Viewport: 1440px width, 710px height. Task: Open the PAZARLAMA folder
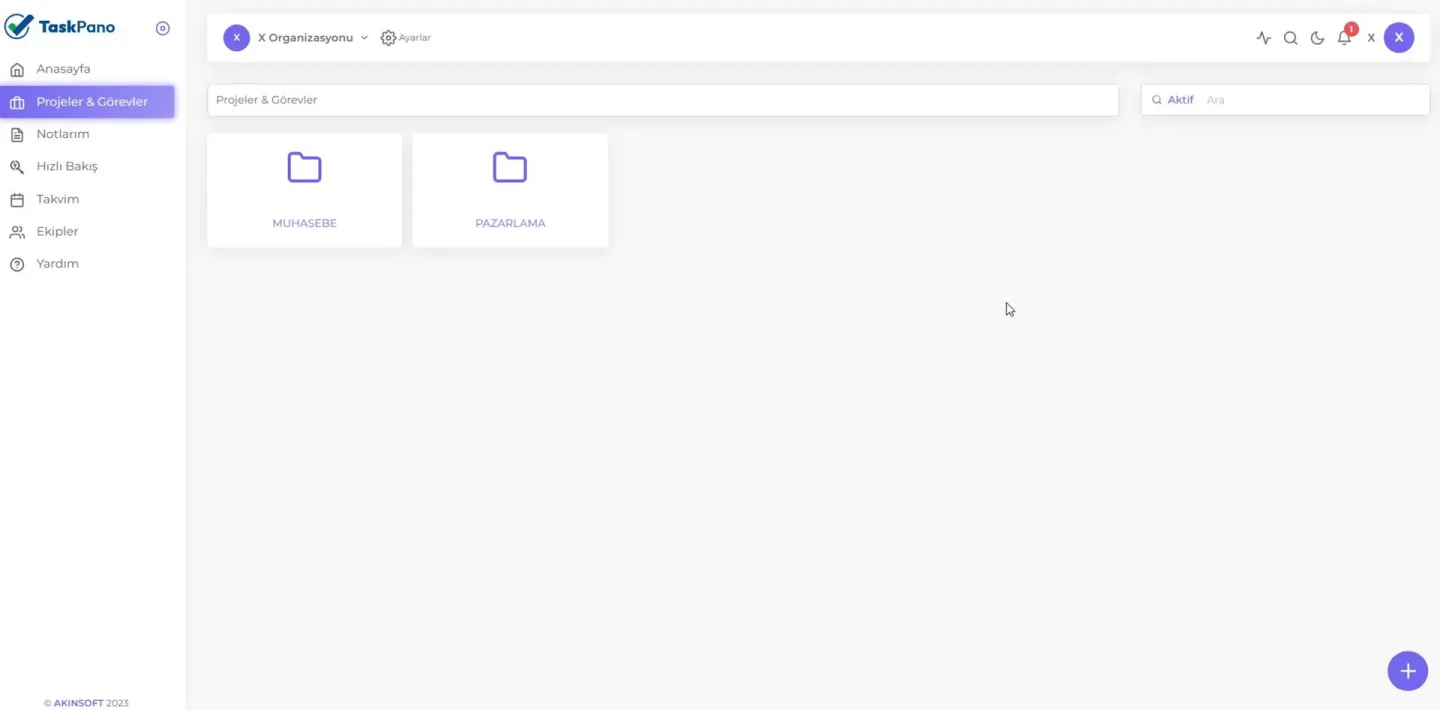[x=510, y=190]
